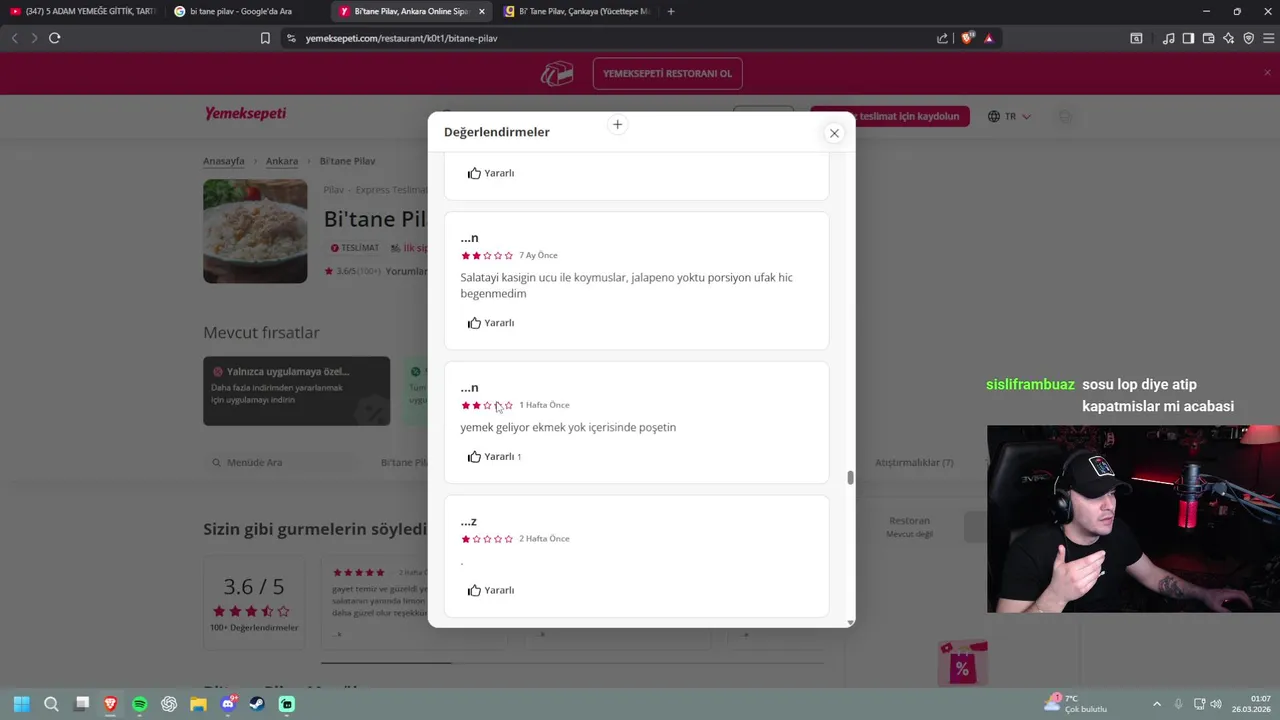
Task: Click the 'Yalnızca uygulamaya özel' offer card
Action: [x=297, y=391]
